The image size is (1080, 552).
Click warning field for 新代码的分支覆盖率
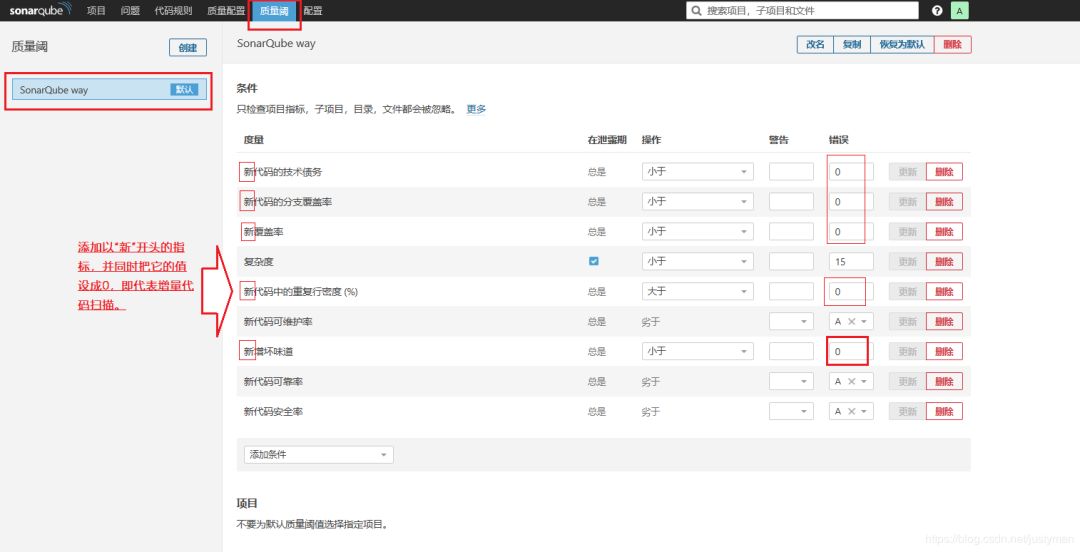(791, 202)
